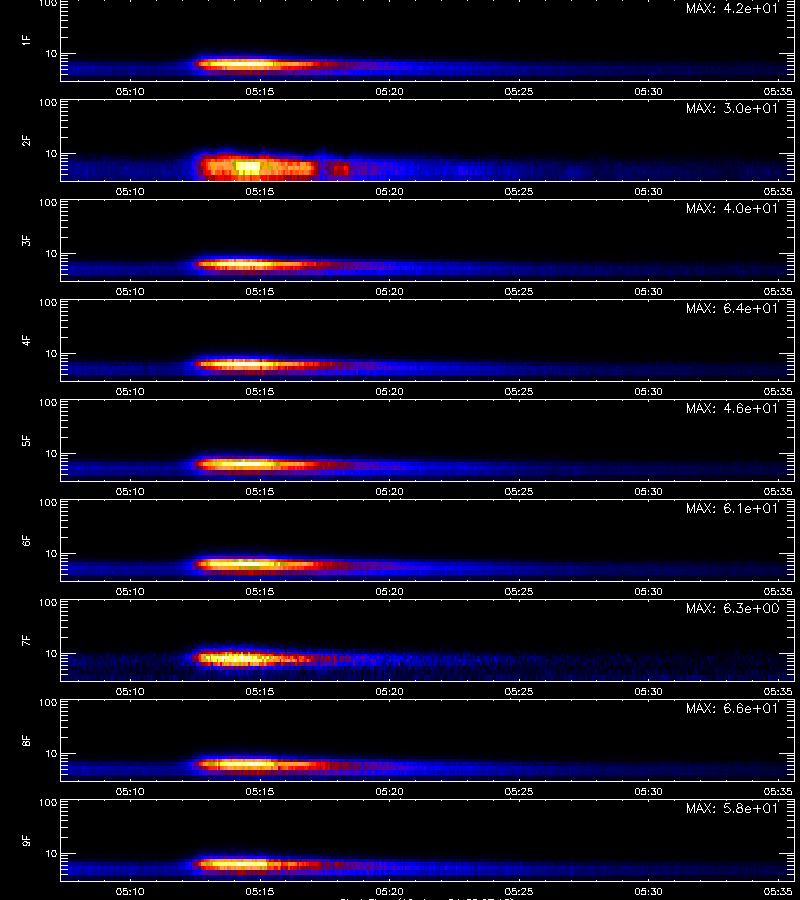Select the MAX: 3.0e+01 readout
The image size is (800, 900).
pos(732,108)
